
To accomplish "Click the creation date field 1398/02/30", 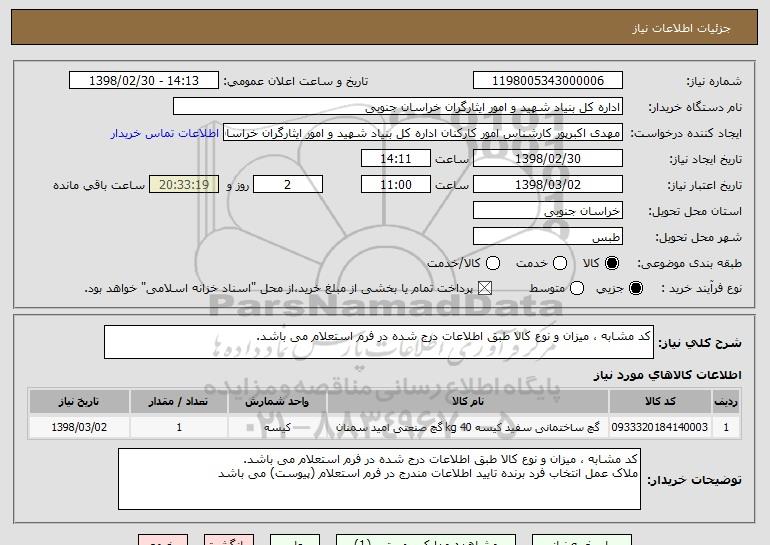I will tap(548, 159).
